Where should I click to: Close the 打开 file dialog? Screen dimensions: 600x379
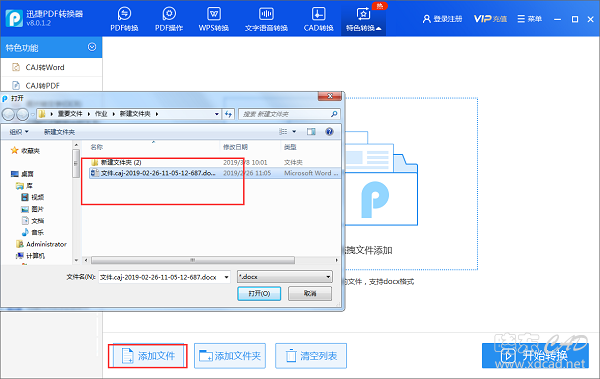click(x=329, y=96)
